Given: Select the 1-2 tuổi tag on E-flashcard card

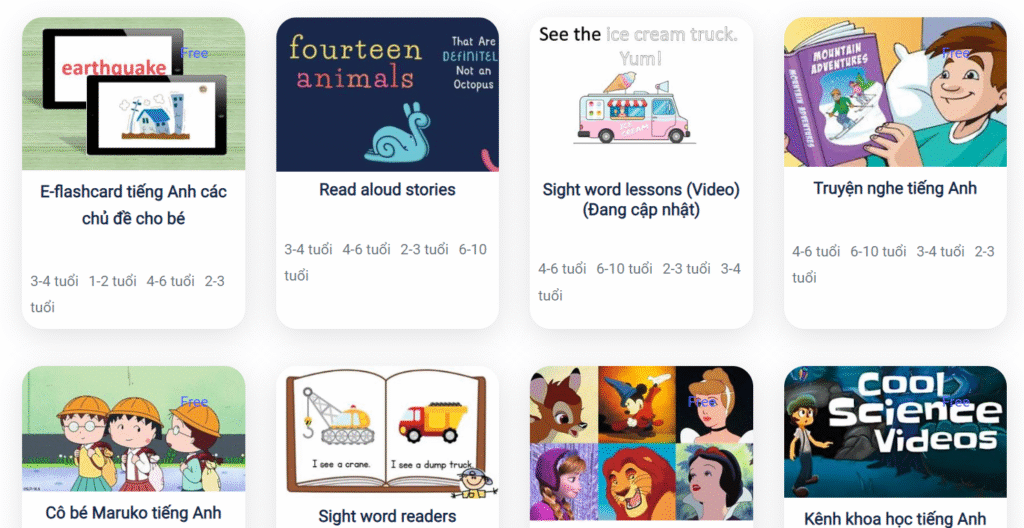Looking at the screenshot, I should coord(112,282).
